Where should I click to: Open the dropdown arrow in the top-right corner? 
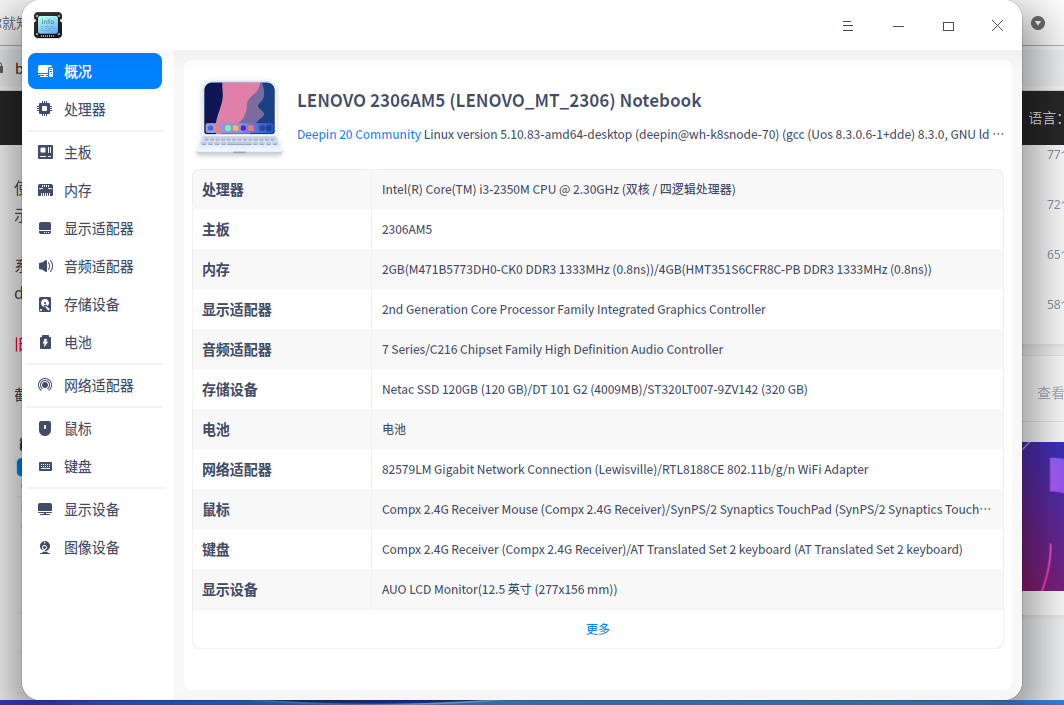[1038, 21]
